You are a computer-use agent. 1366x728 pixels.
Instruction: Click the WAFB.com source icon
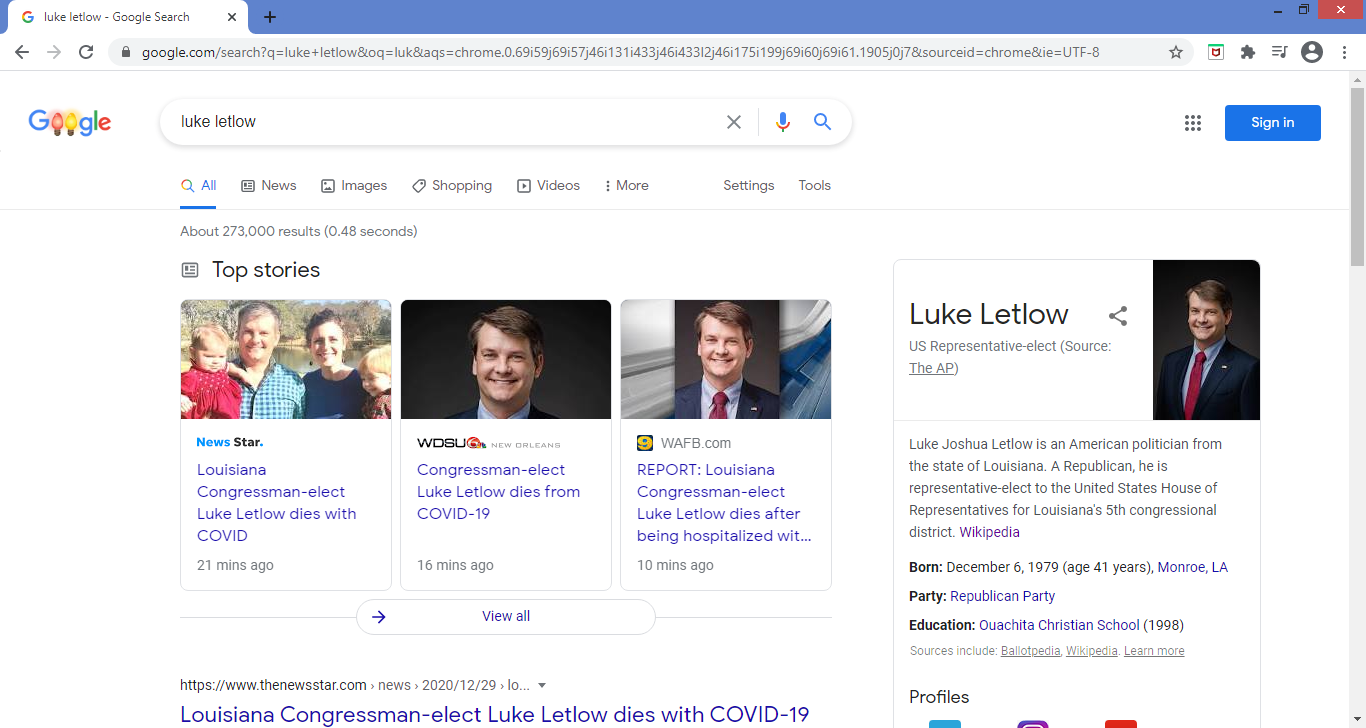645,443
